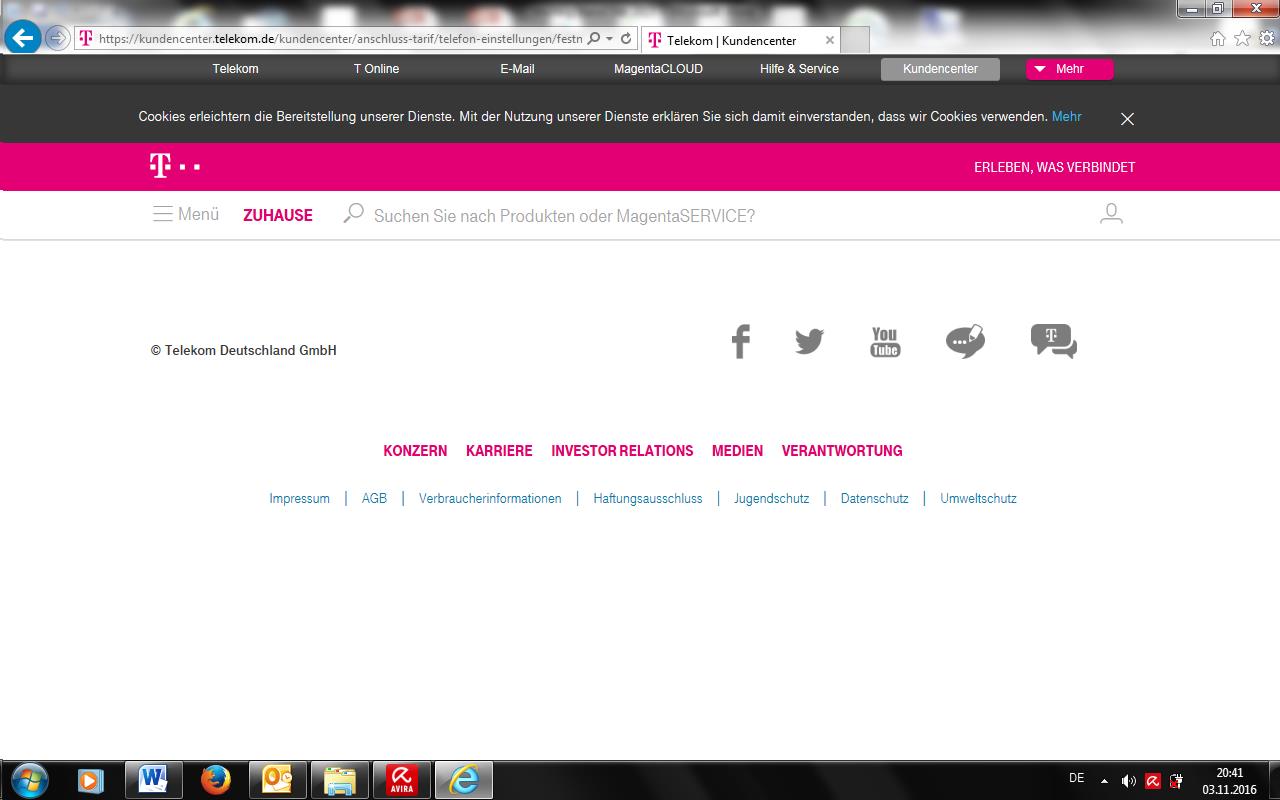Click the browser forward arrow button

(57, 38)
